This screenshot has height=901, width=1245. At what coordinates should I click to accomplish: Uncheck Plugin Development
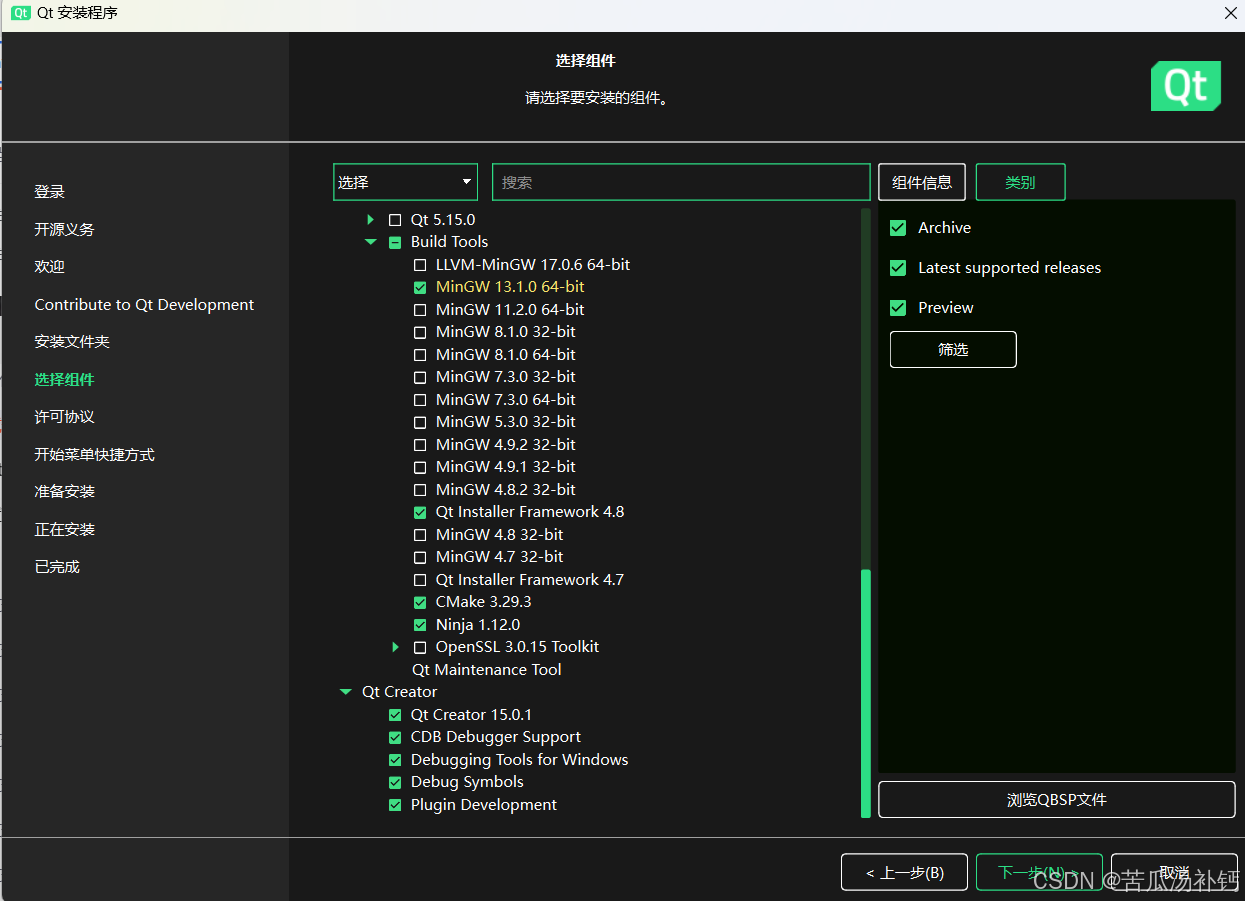tap(395, 805)
